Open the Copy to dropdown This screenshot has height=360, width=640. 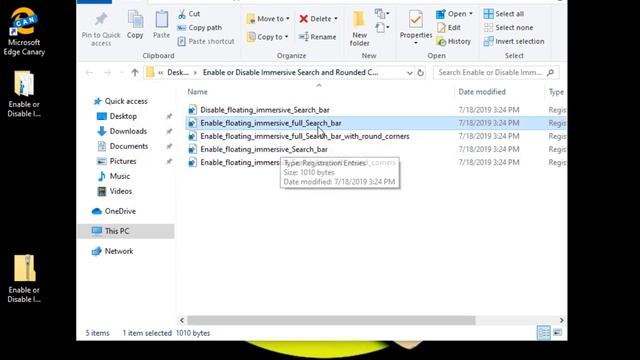[x=268, y=37]
